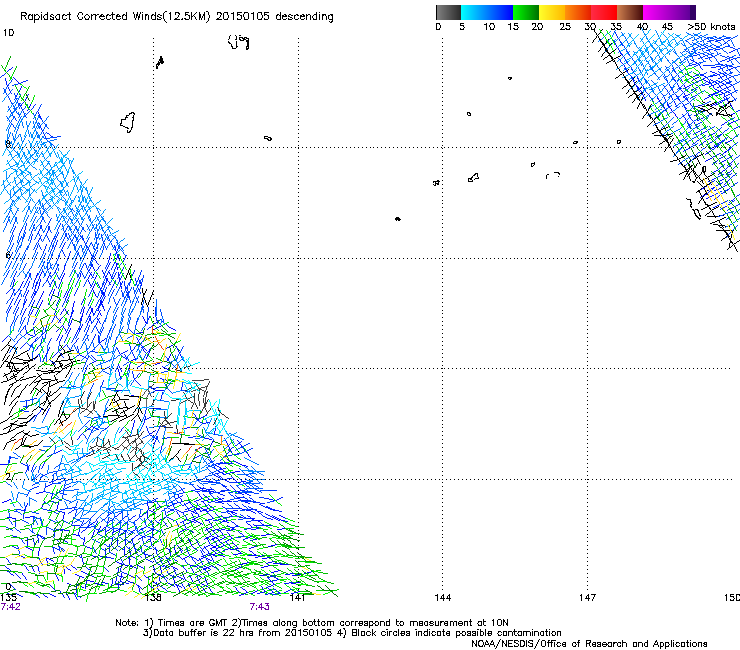Click the 'NOAA/NESDIS/Office of Research and Applications' credit
Image resolution: width=740 pixels, height=650 pixels.
(x=589, y=643)
